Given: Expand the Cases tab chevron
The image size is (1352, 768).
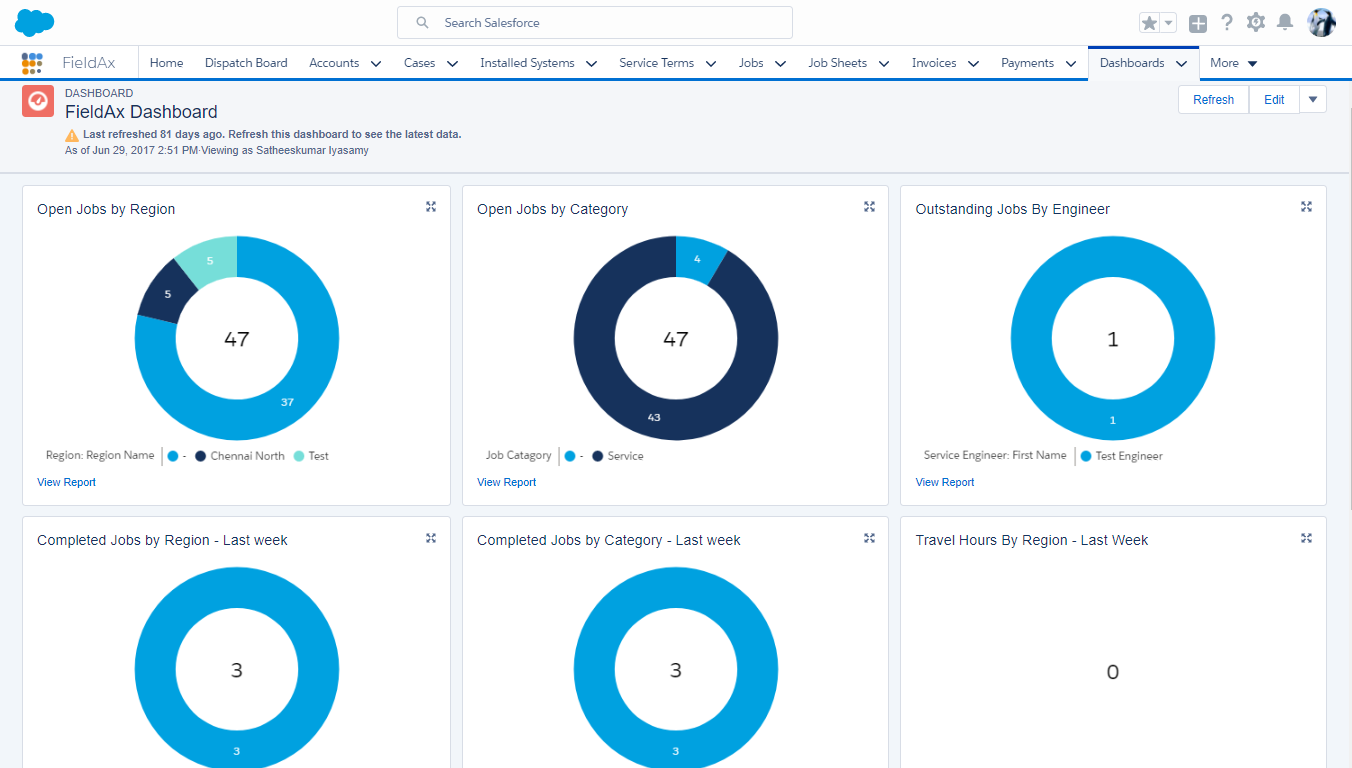Looking at the screenshot, I should [x=452, y=64].
